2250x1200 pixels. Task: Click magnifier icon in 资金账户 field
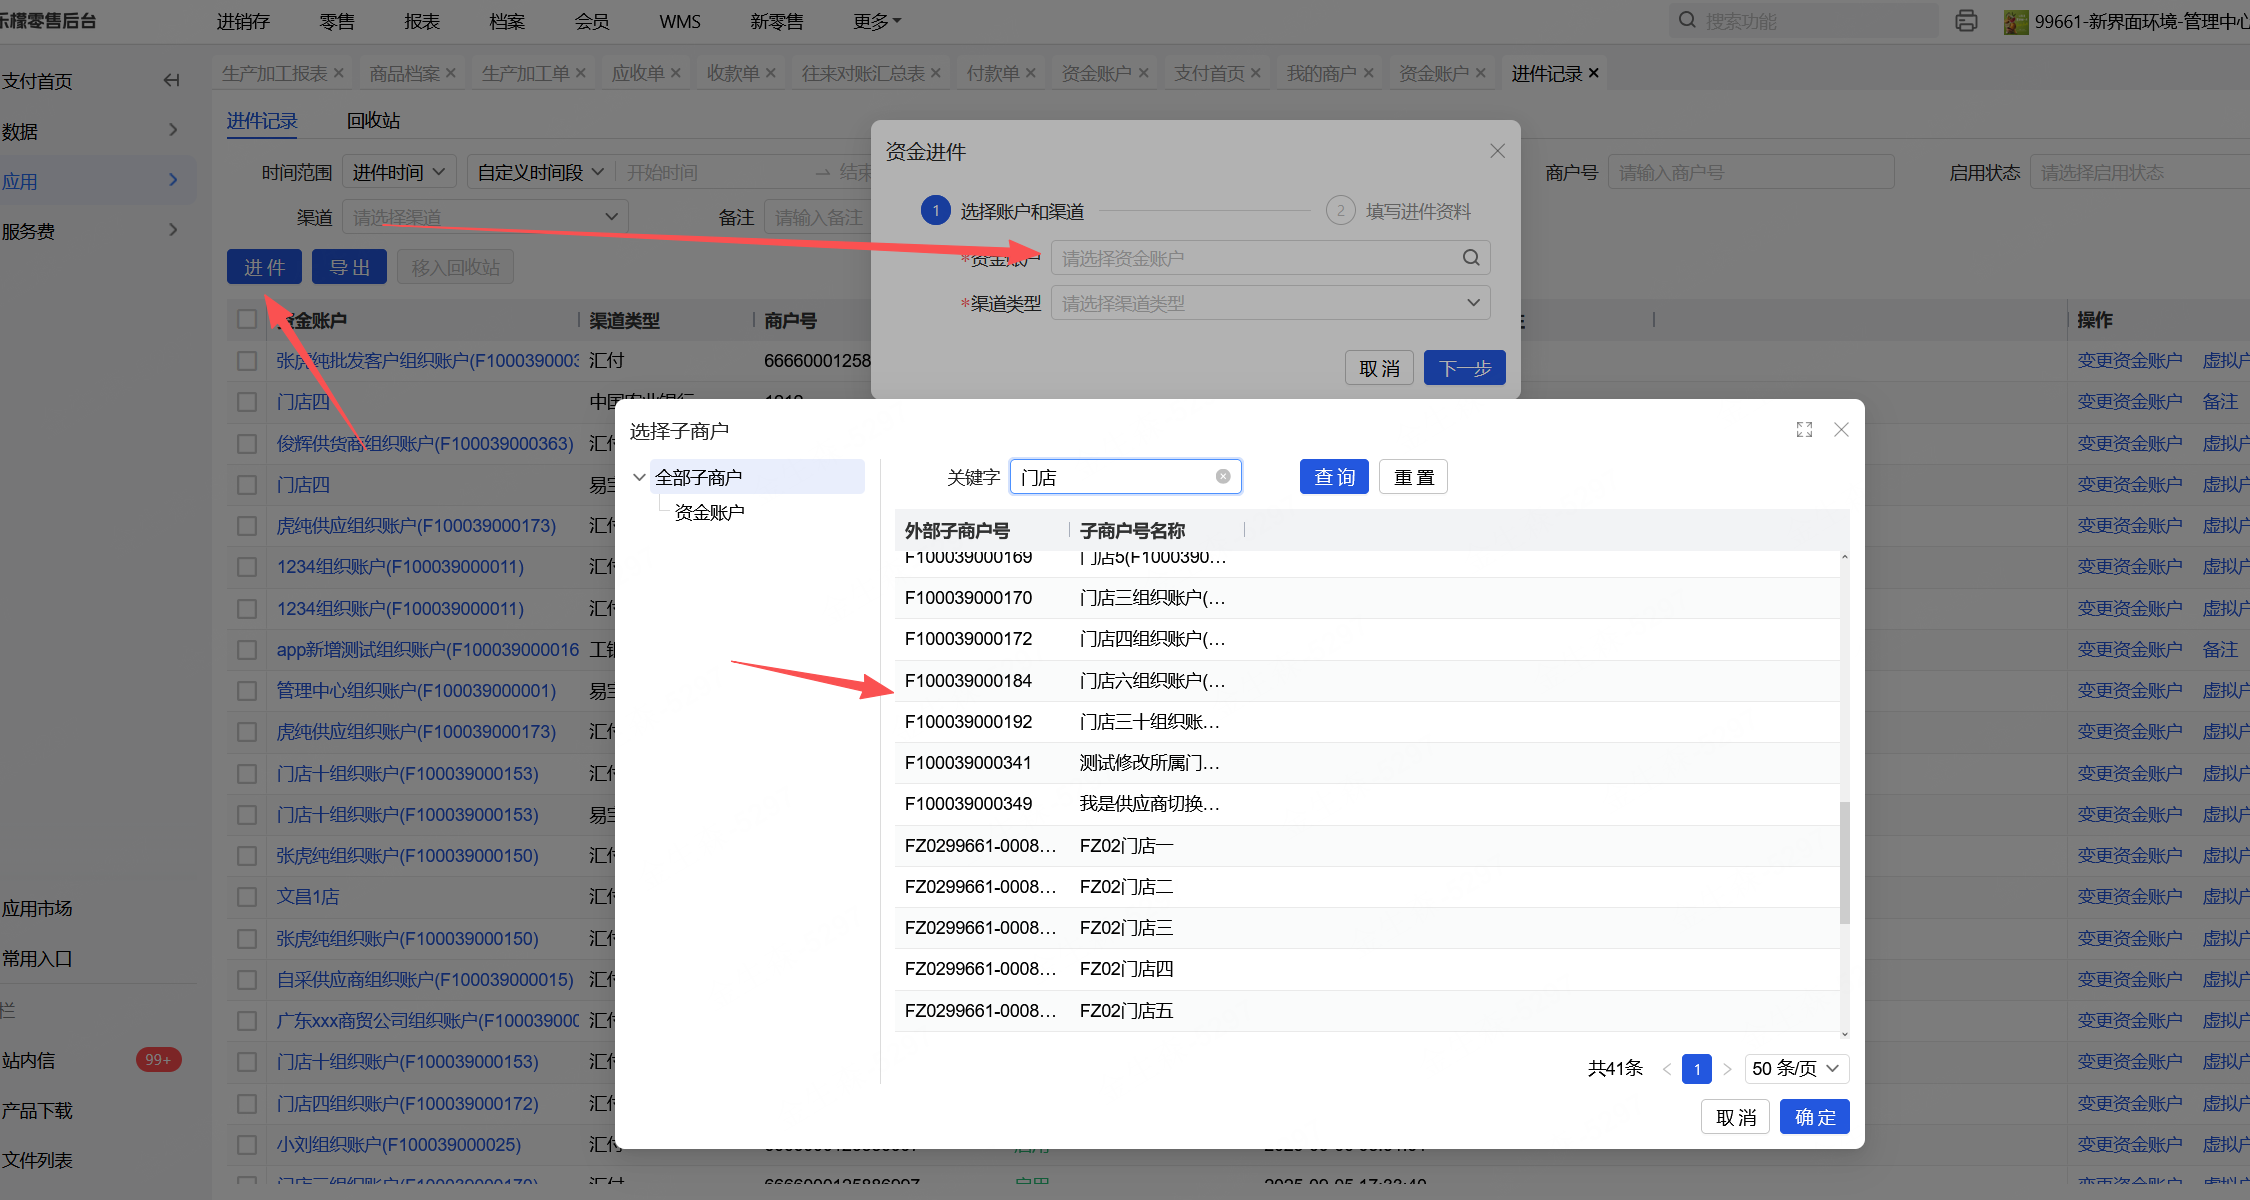(x=1471, y=258)
